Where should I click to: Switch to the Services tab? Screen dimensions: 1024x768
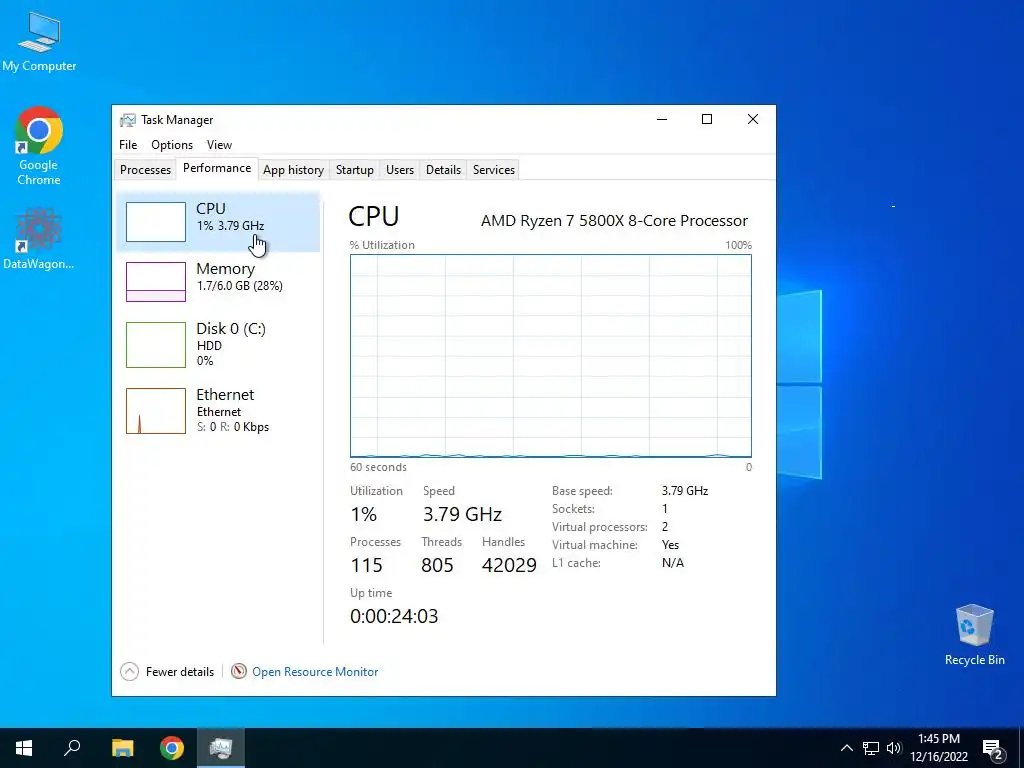(x=494, y=170)
